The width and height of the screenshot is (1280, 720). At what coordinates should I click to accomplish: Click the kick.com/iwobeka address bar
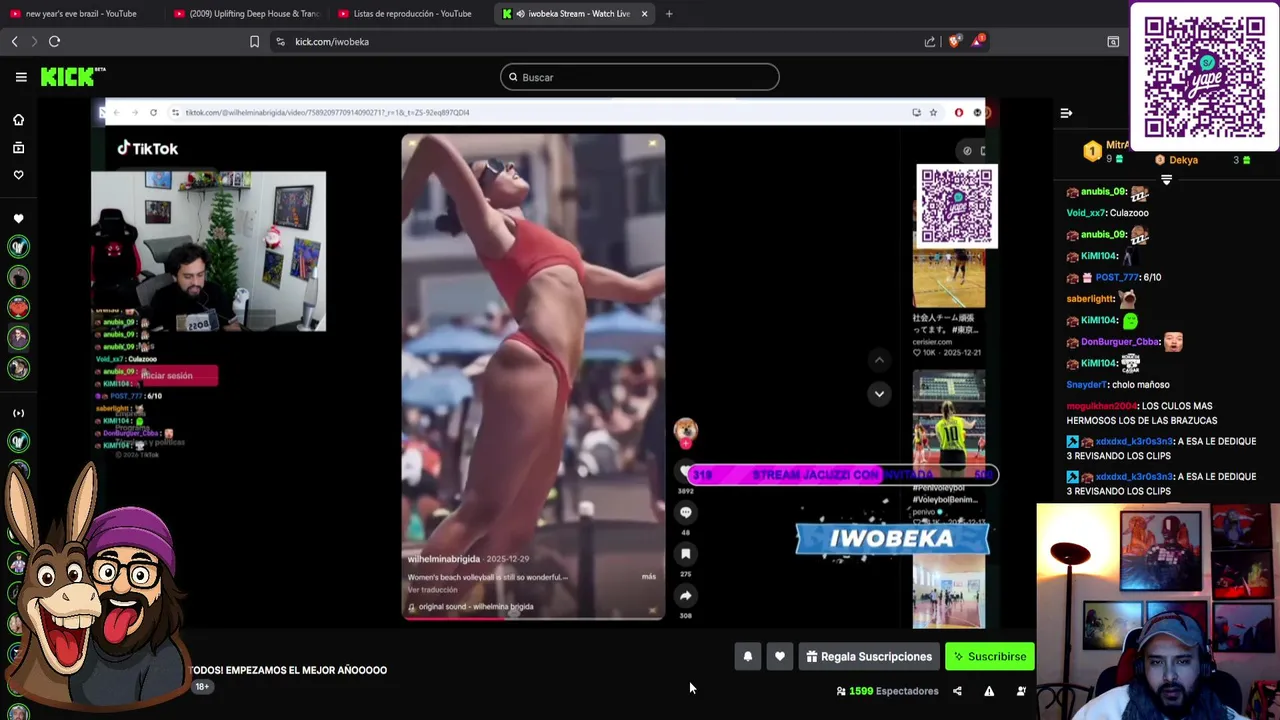(600, 41)
